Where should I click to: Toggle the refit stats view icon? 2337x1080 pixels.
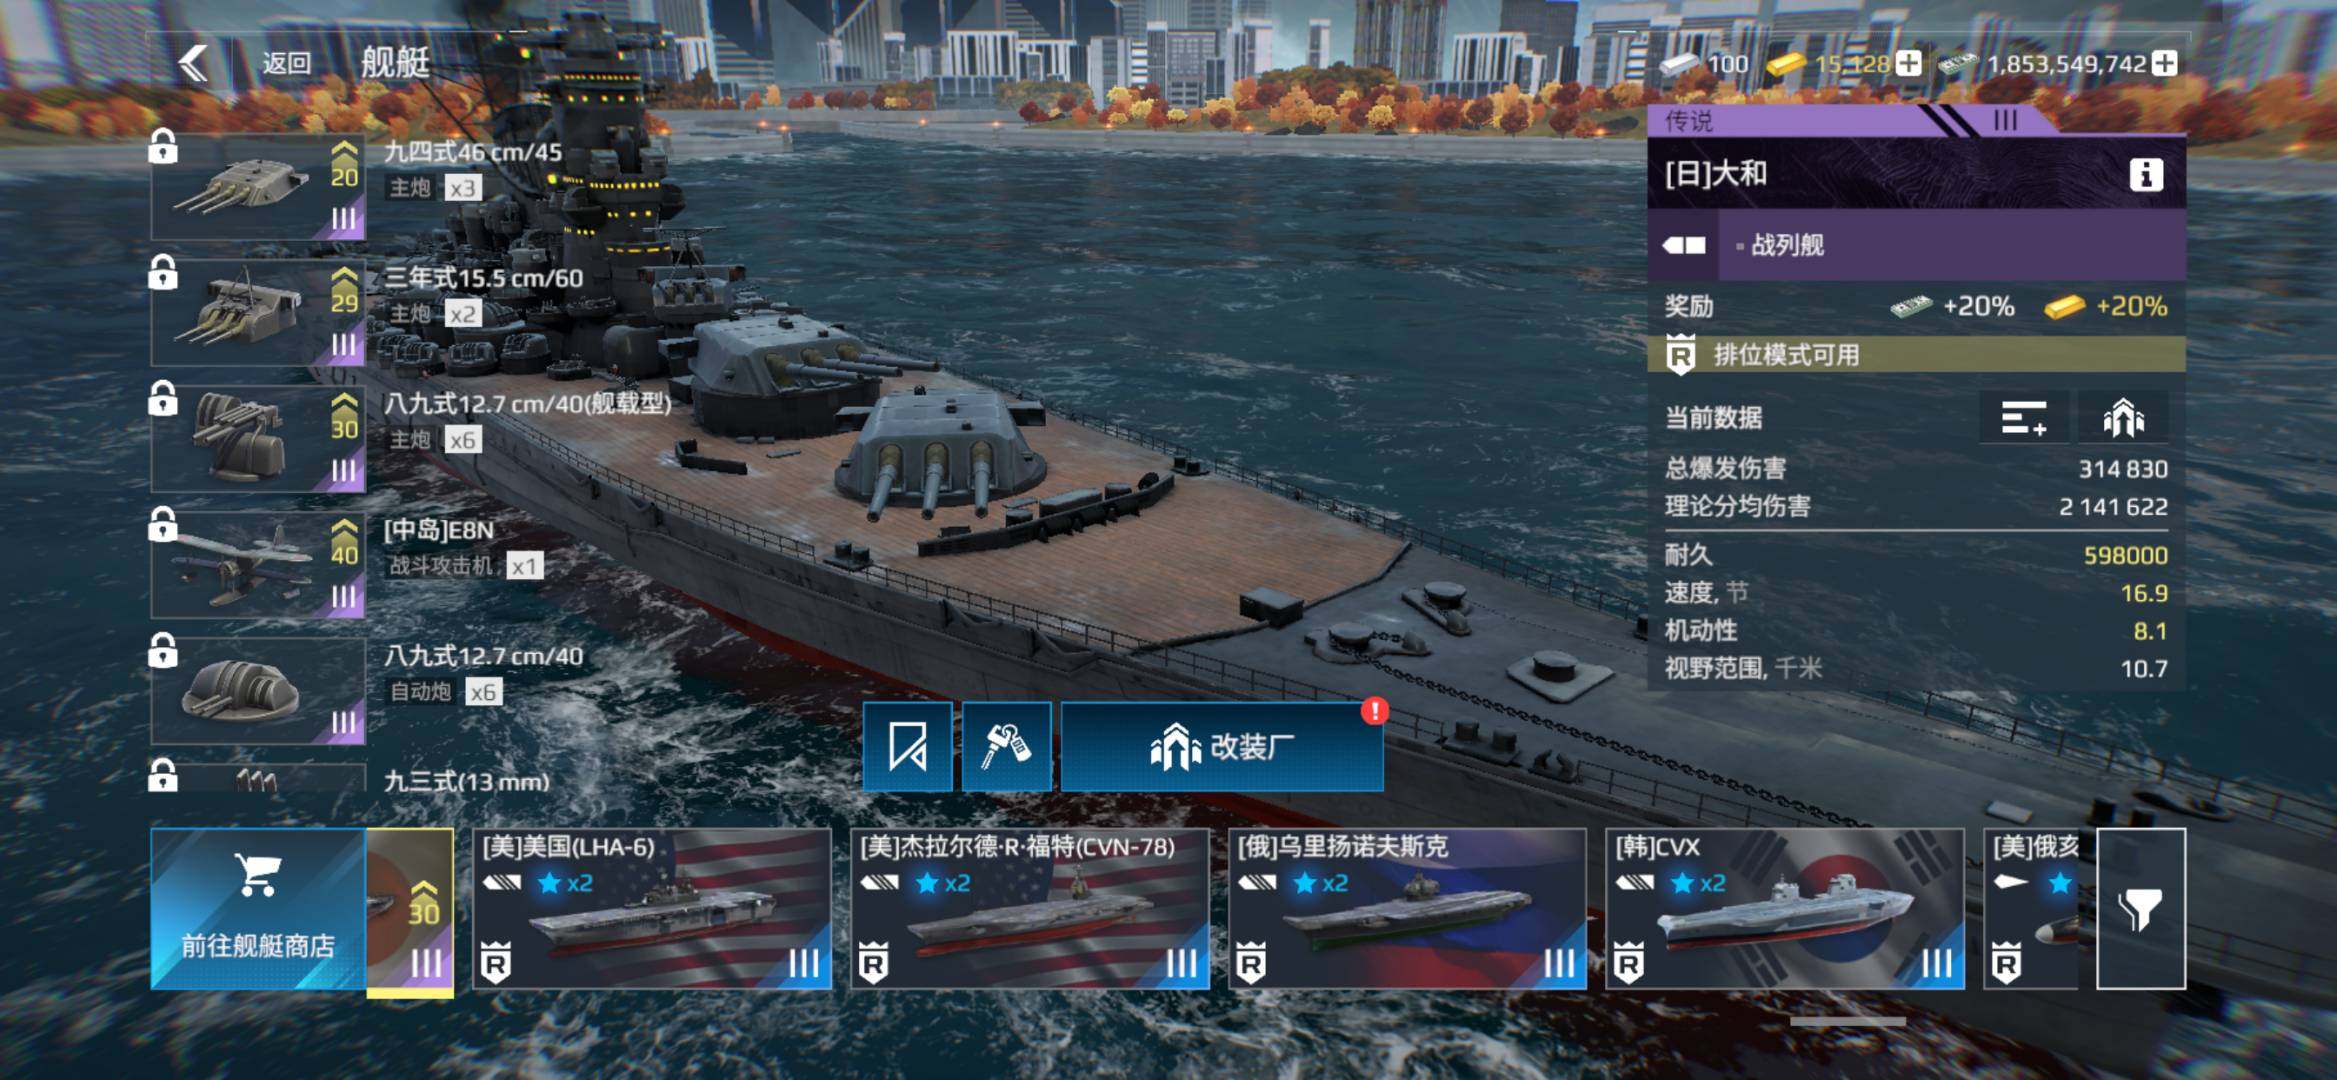point(2122,417)
